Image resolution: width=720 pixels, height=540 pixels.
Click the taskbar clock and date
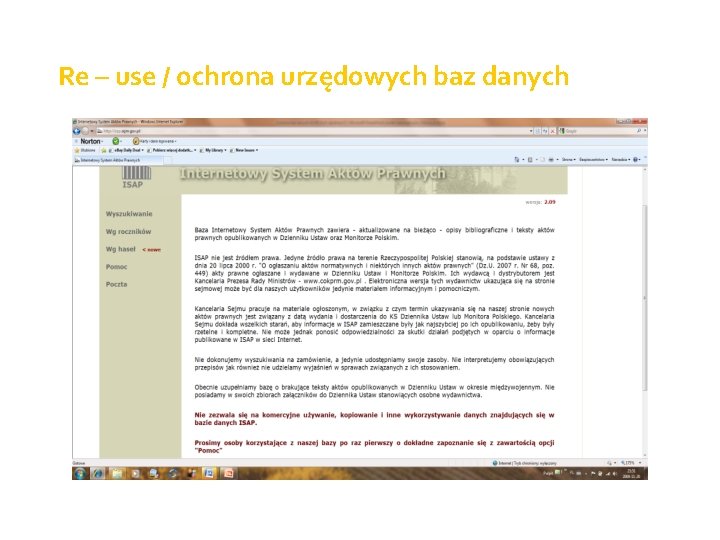[630, 473]
